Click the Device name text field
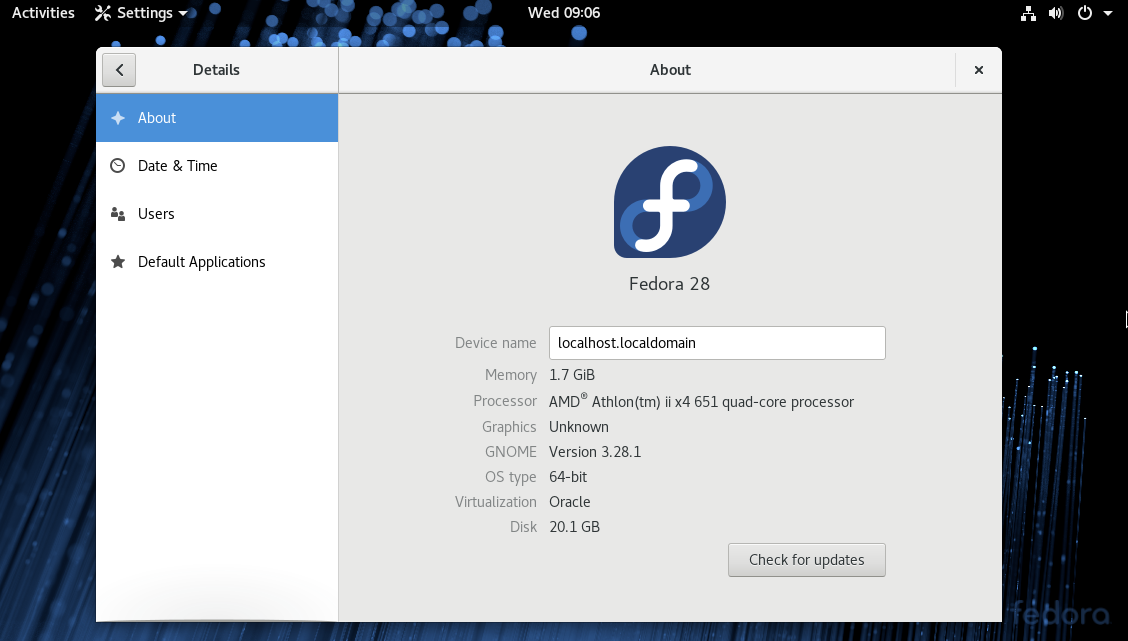The image size is (1128, 641). tap(717, 343)
